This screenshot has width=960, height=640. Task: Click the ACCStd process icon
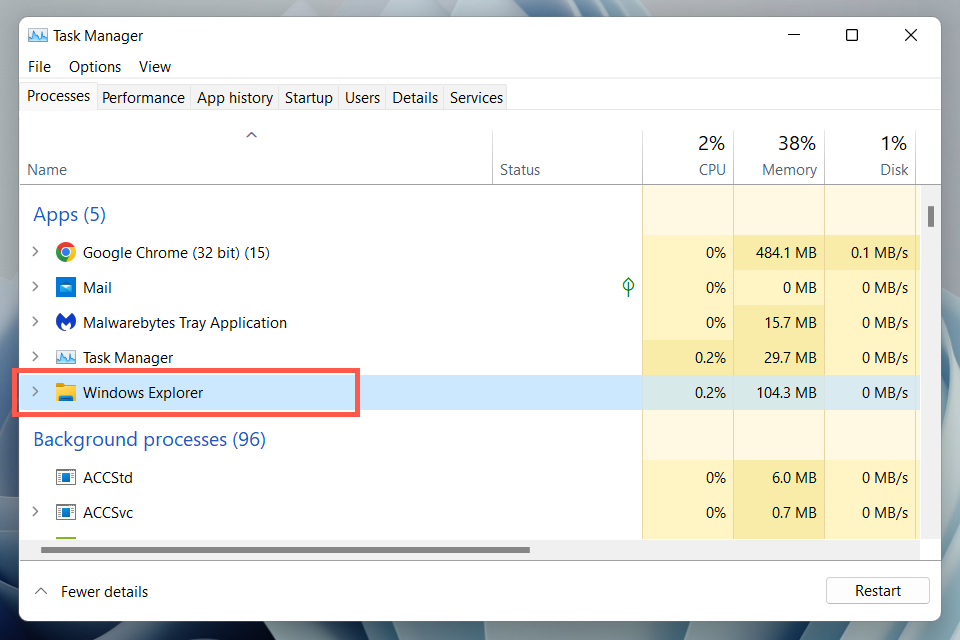[66, 478]
